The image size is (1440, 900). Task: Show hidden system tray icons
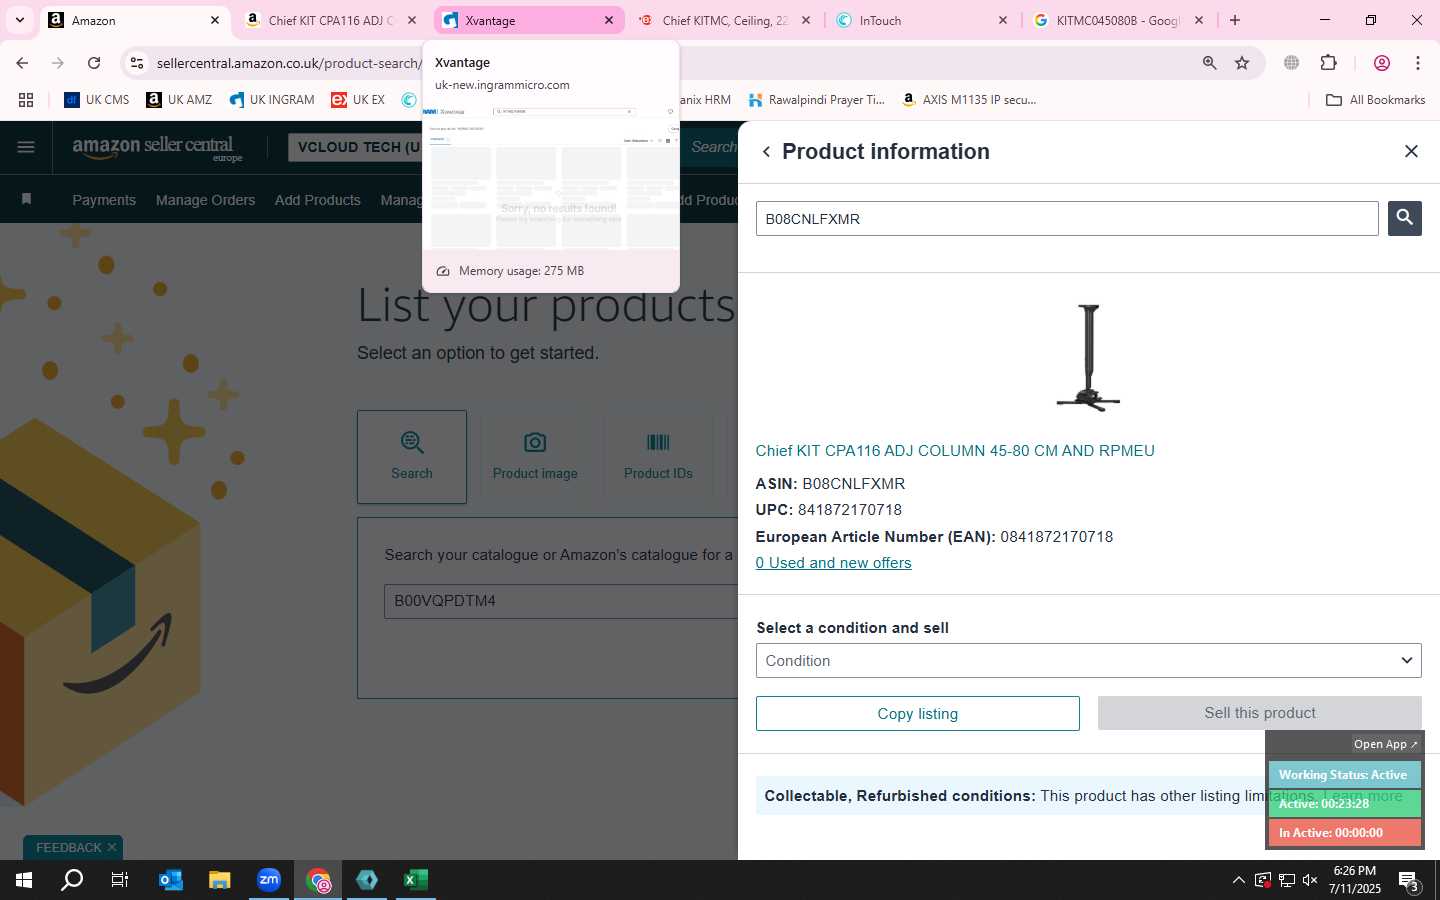[1238, 881]
